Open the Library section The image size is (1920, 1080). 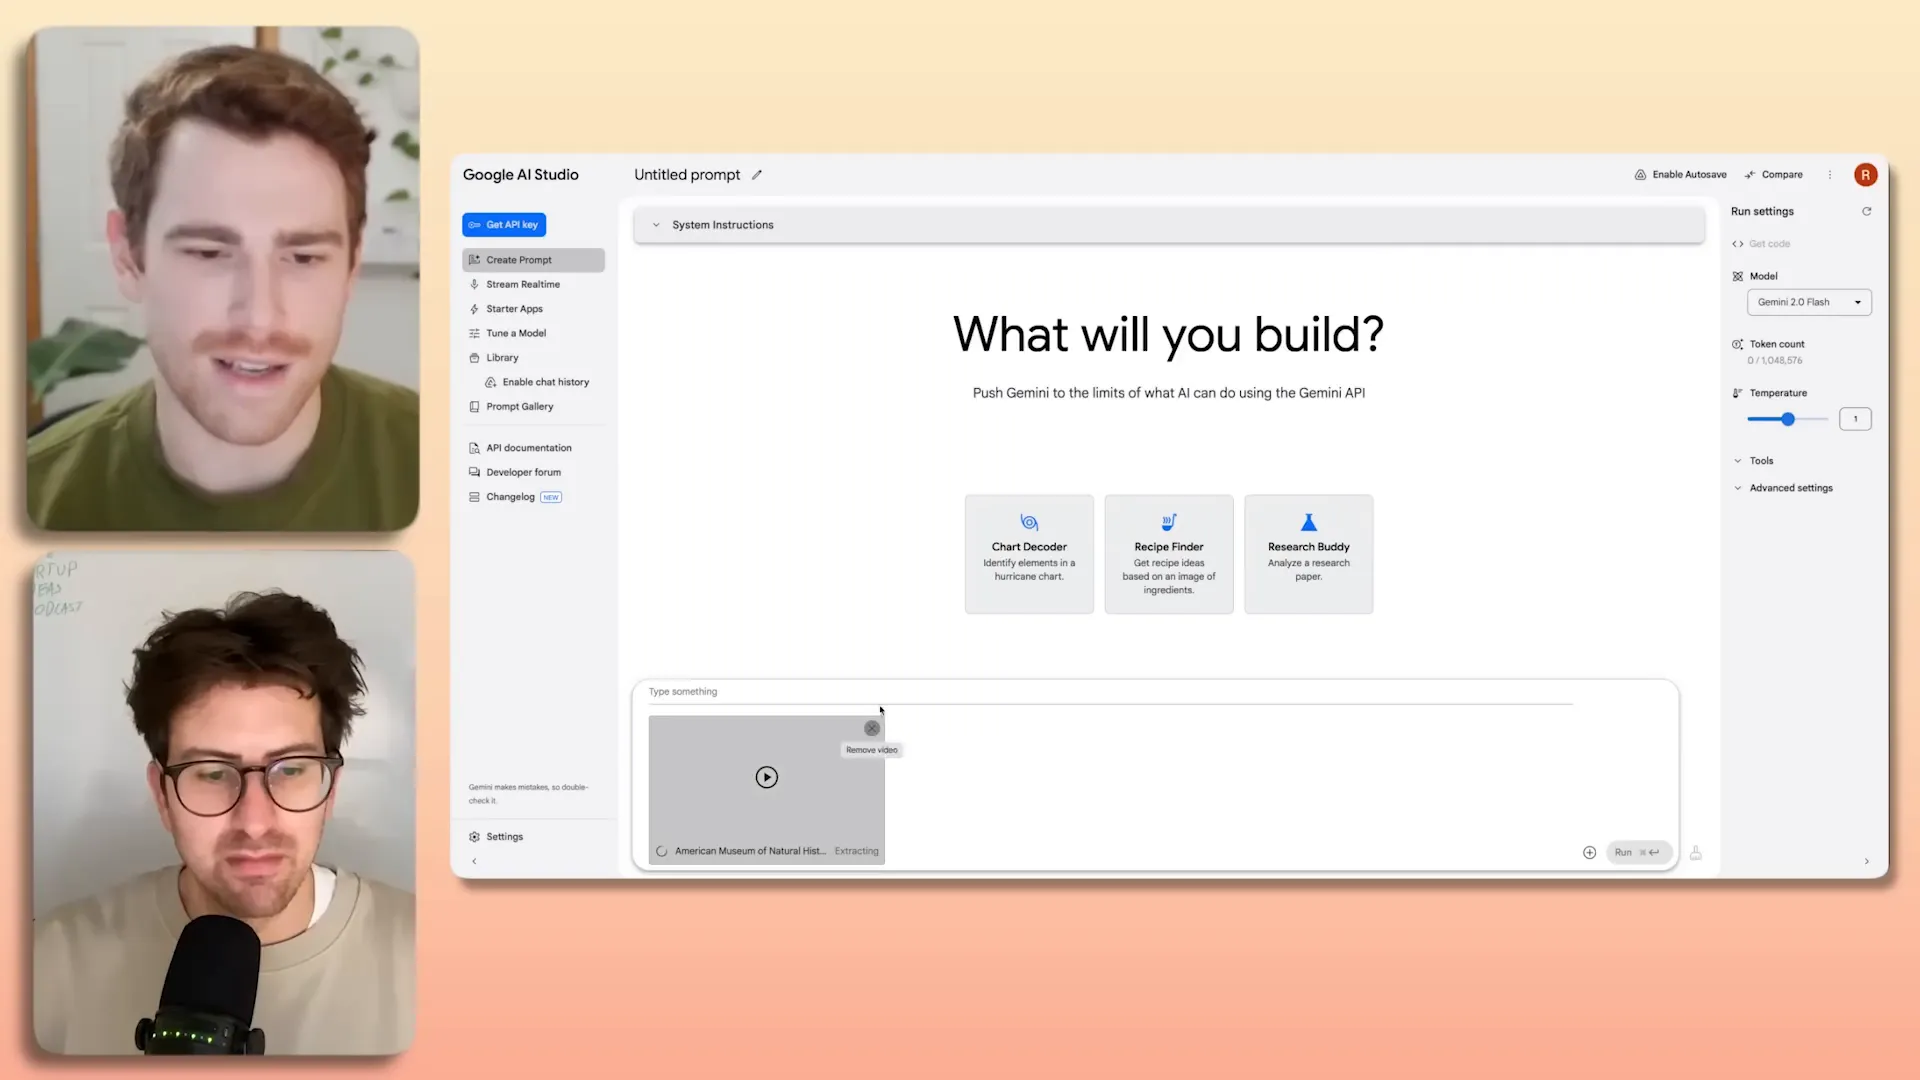[502, 358]
